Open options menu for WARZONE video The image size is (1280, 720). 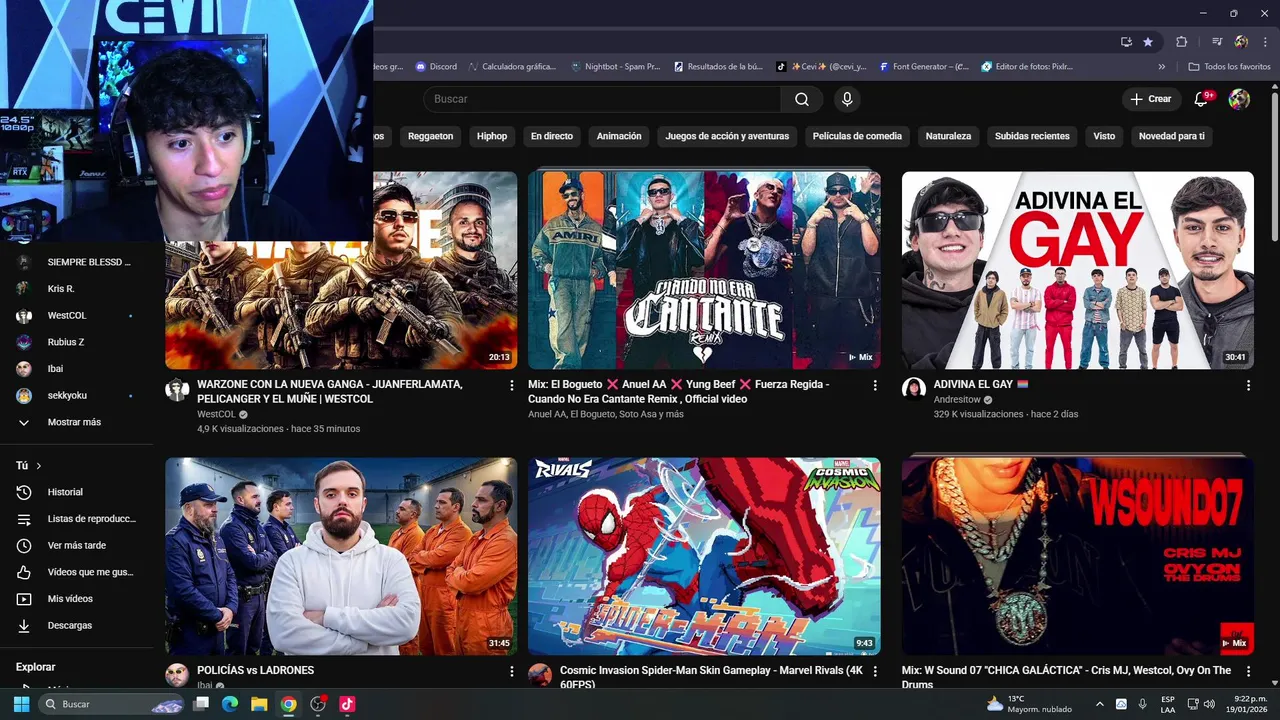(x=512, y=385)
